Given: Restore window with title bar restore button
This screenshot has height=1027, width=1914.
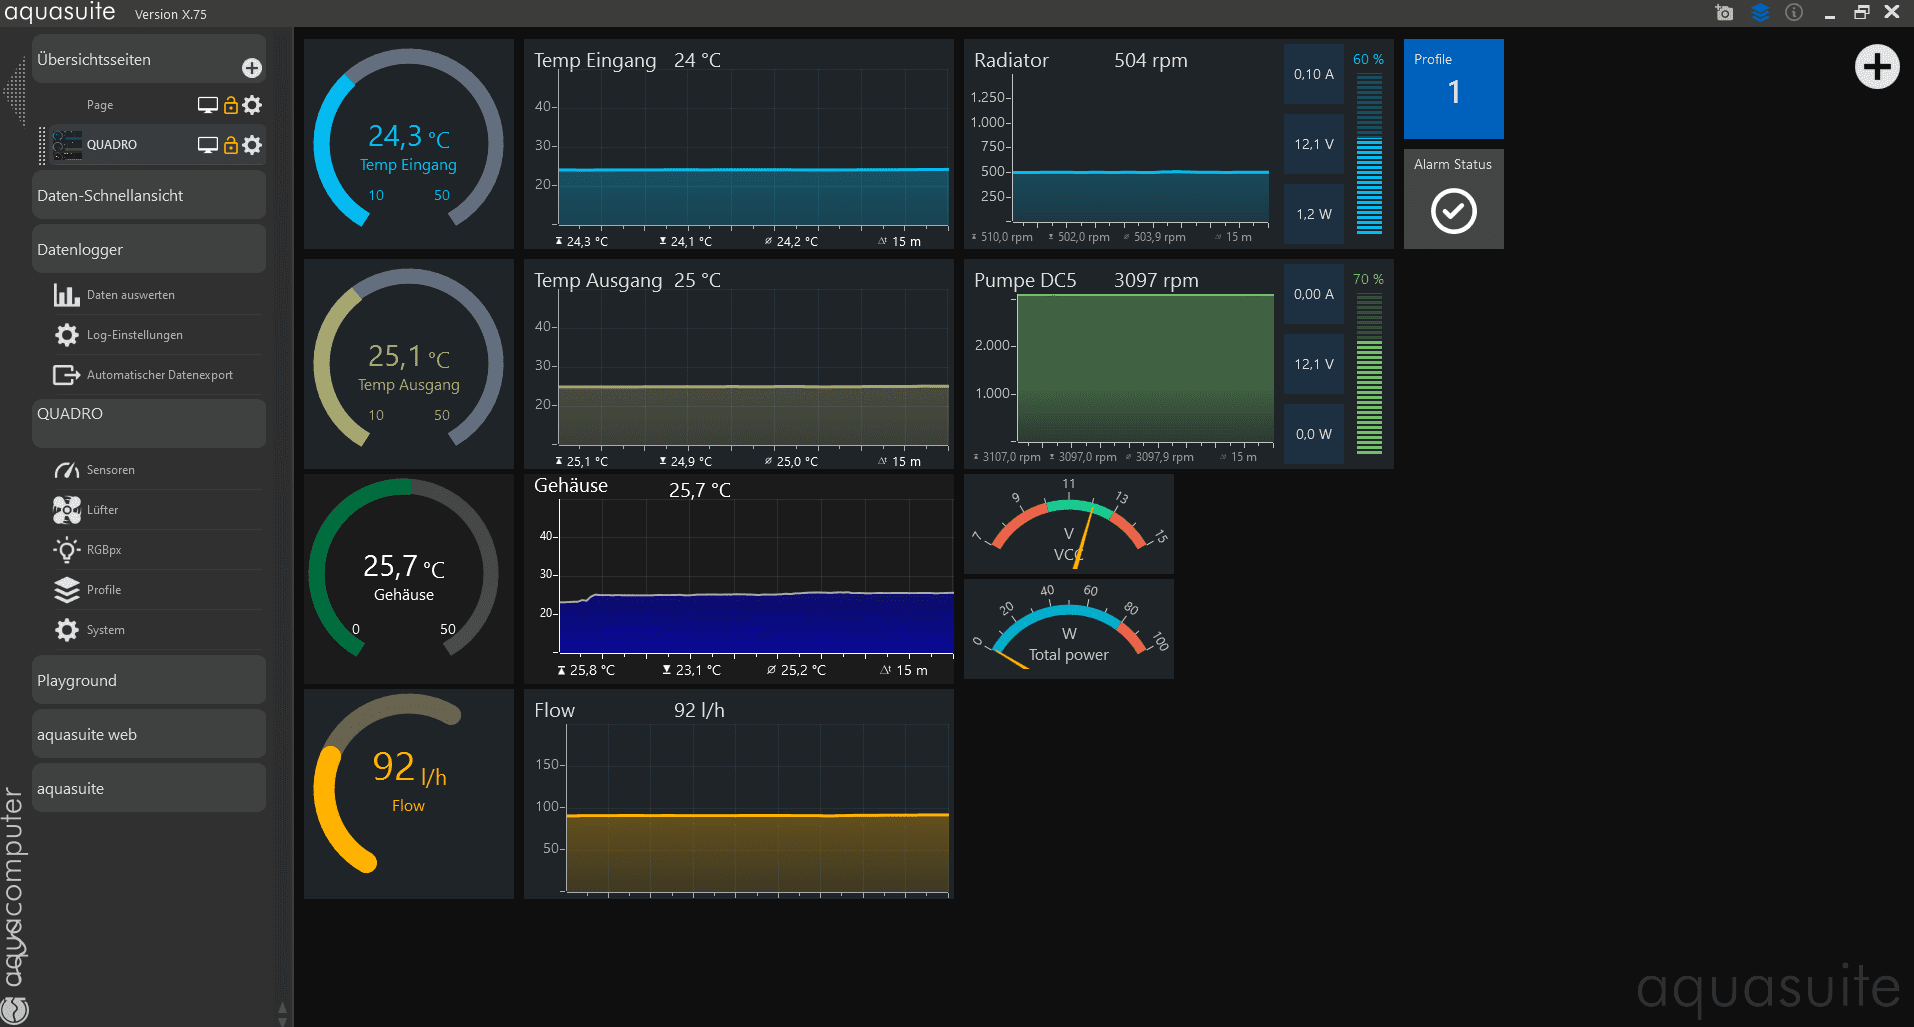Looking at the screenshot, I should click(1861, 13).
